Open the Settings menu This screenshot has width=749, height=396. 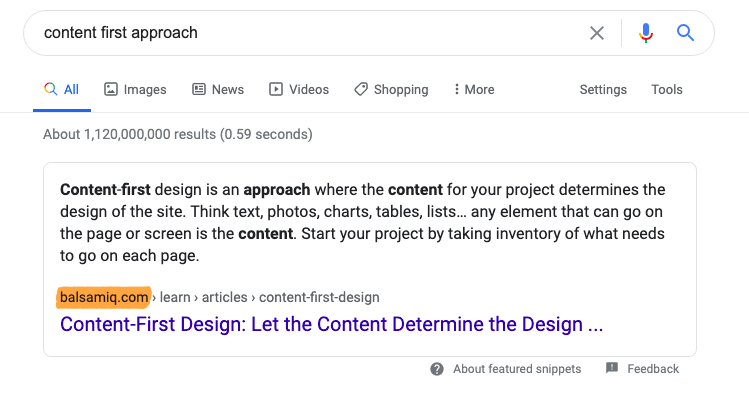coord(603,90)
